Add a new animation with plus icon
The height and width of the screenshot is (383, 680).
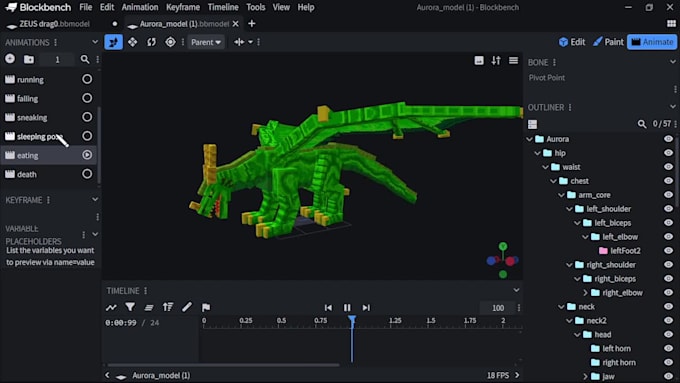(x=10, y=59)
